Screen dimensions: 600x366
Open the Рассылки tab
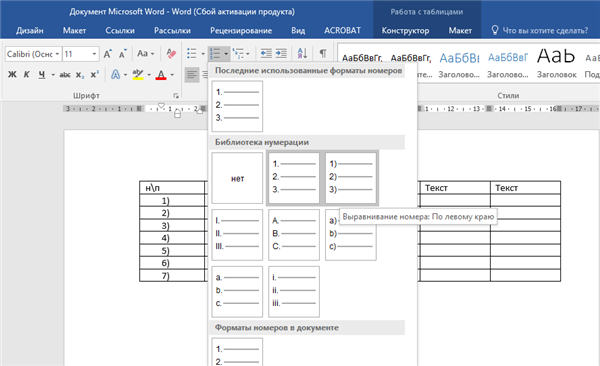click(x=172, y=31)
